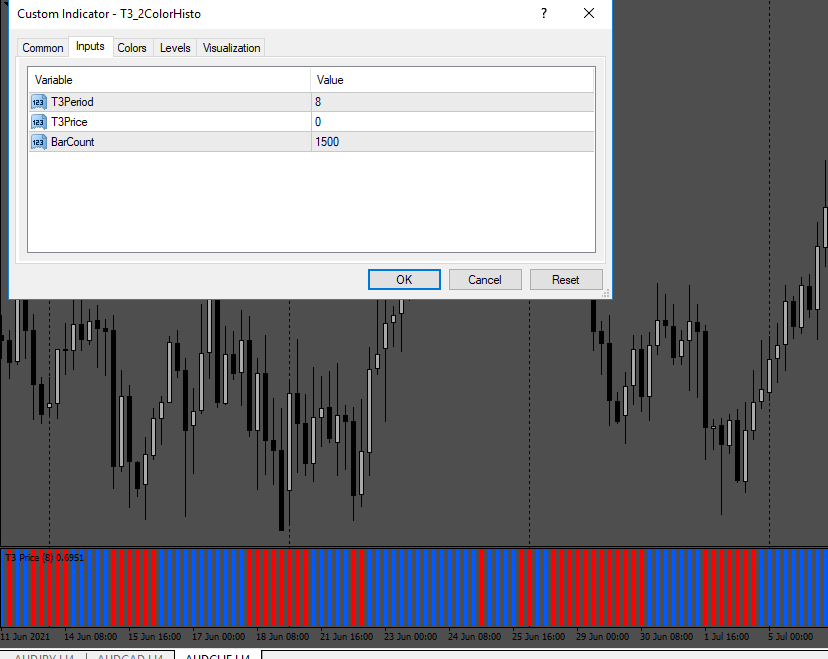Go to the Levels tab
828x659 pixels.
(175, 48)
